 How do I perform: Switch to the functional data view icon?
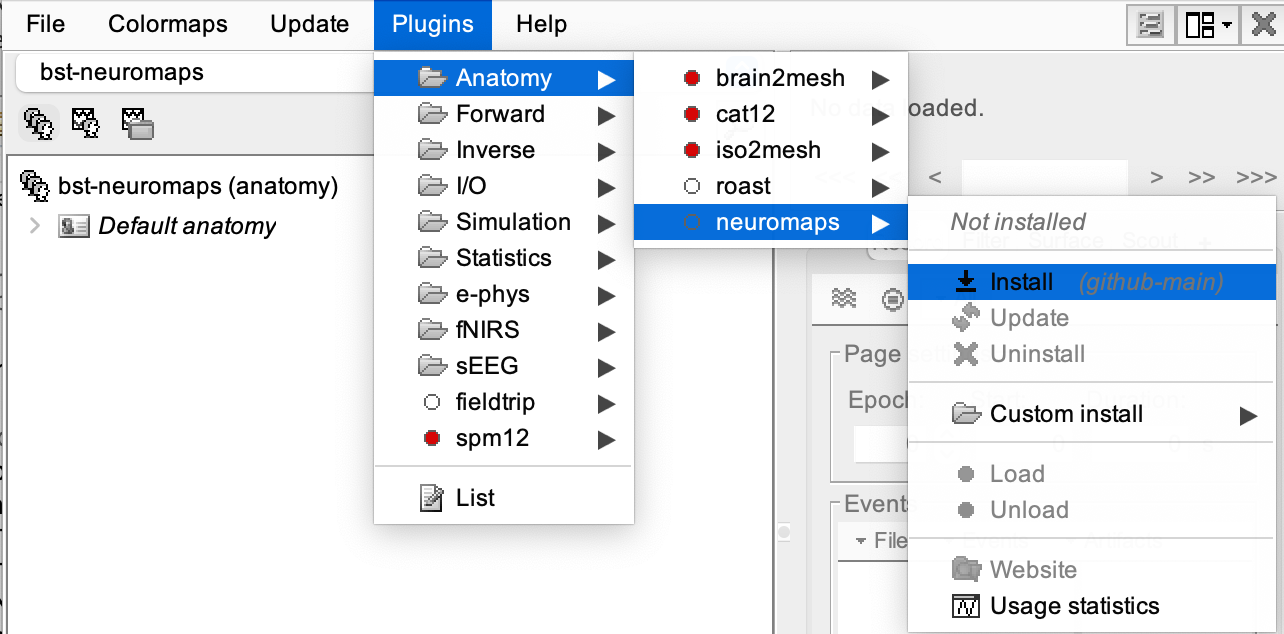click(x=87, y=123)
